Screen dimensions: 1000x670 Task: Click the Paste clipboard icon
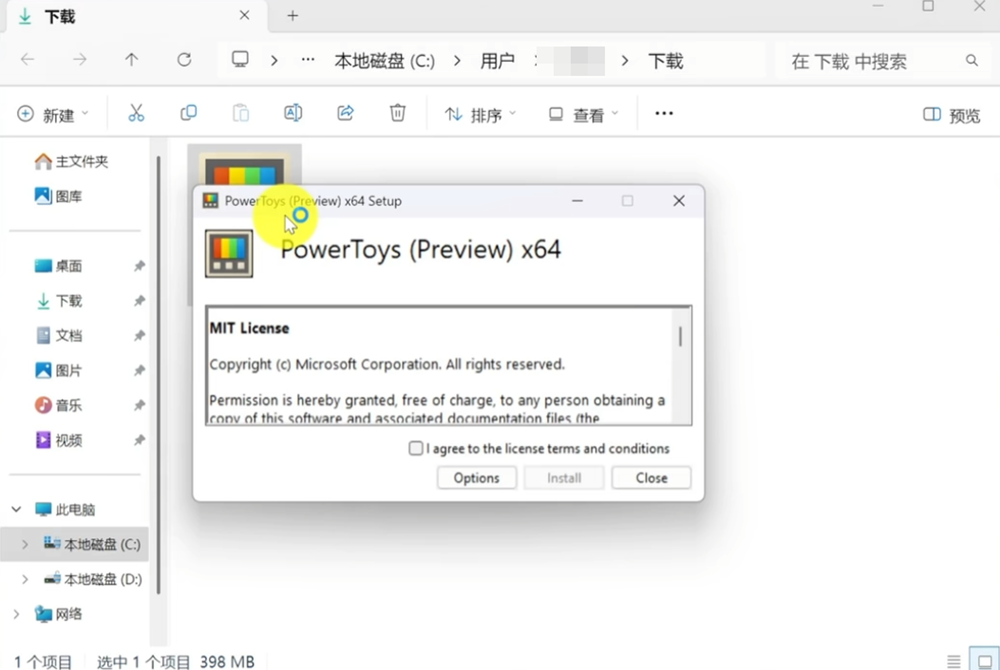(240, 113)
